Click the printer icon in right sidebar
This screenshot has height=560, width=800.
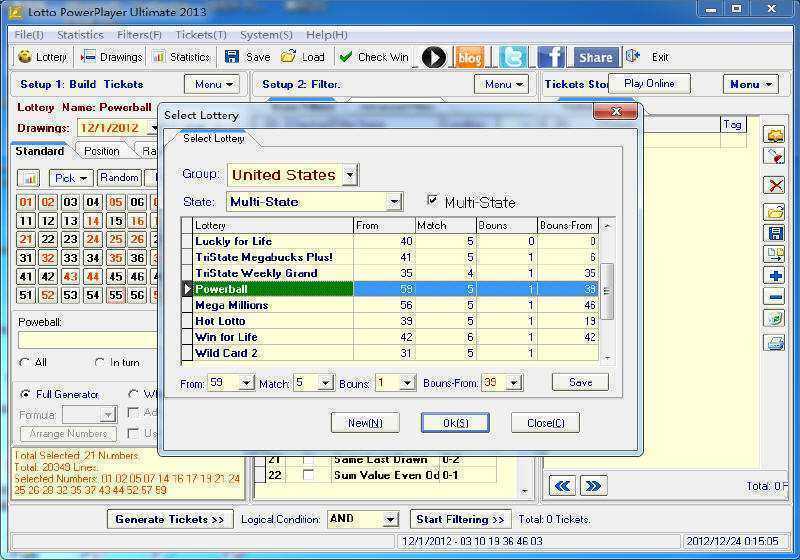coord(776,343)
